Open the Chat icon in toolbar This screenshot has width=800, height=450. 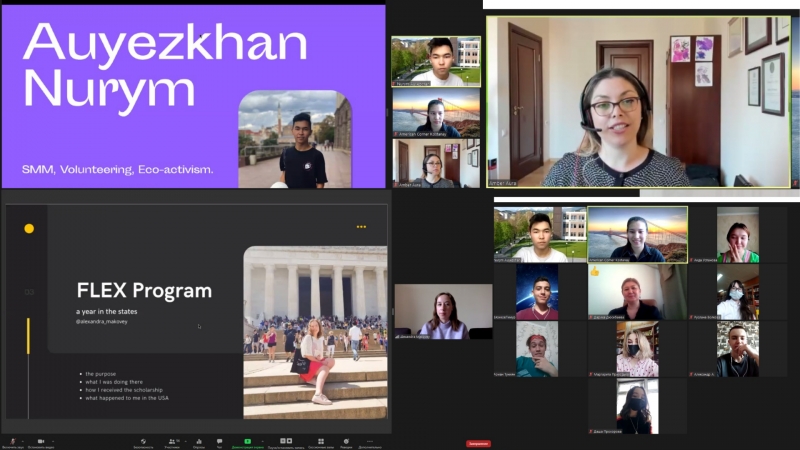(x=219, y=440)
